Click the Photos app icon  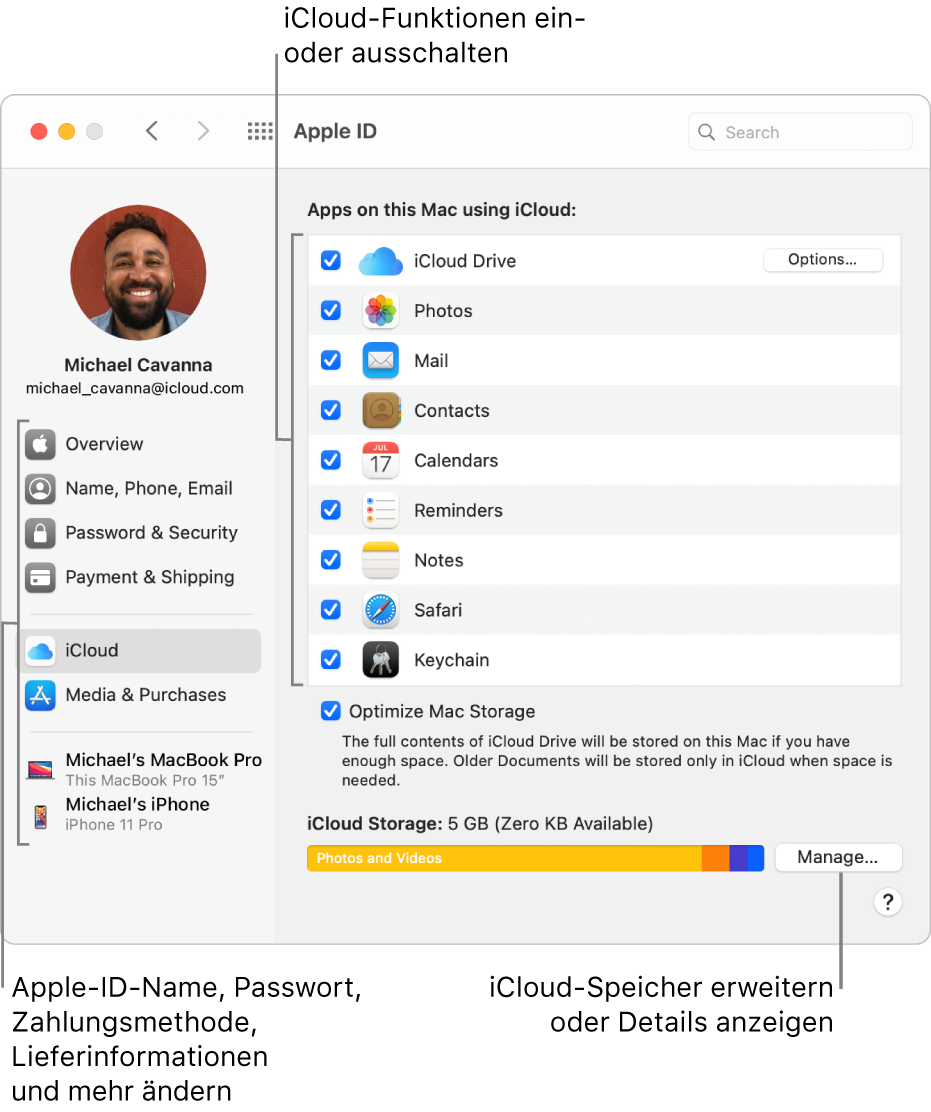[381, 311]
